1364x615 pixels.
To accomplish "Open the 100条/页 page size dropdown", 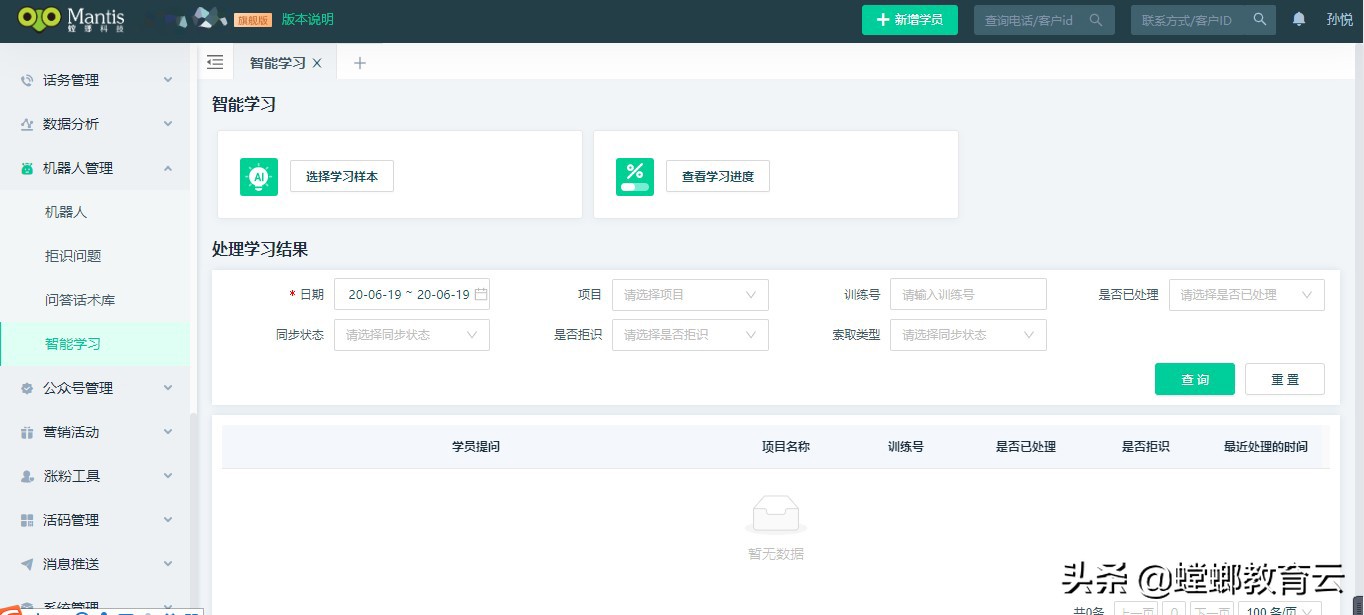I will [1277, 608].
